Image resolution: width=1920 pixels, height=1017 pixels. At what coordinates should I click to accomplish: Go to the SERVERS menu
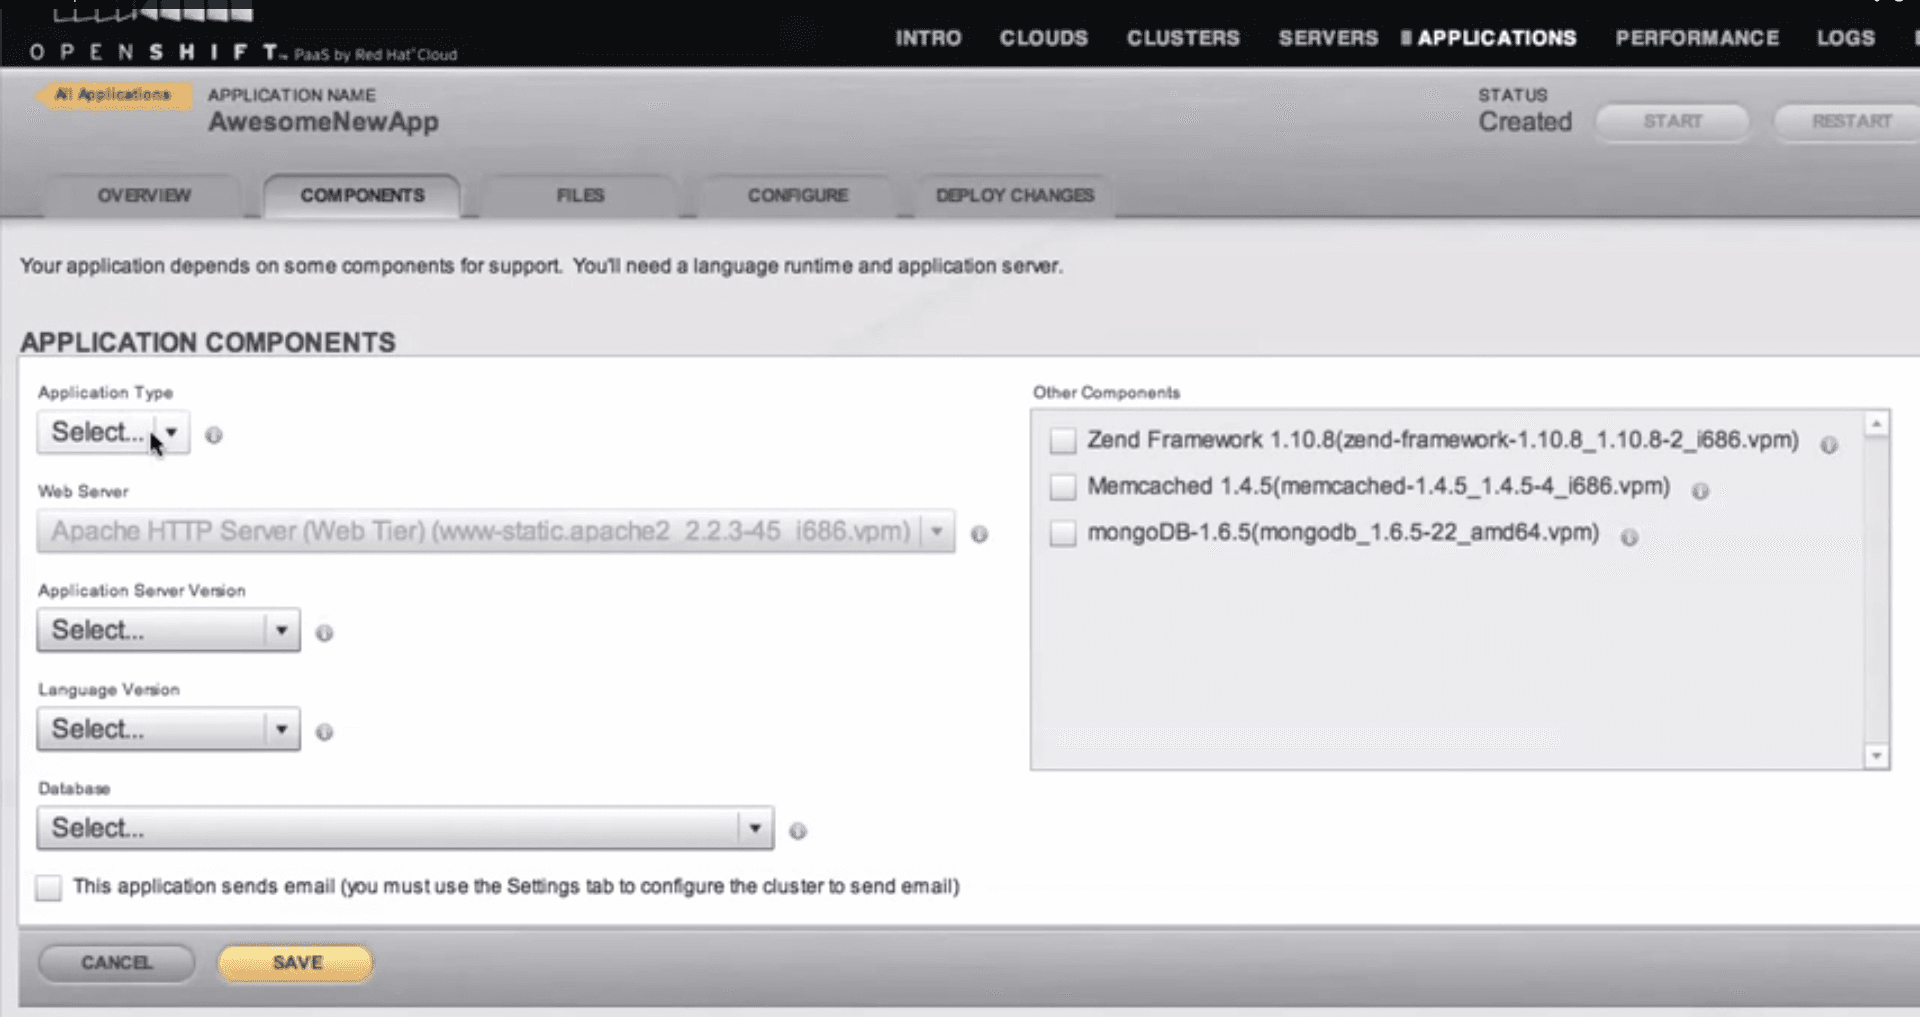(x=1328, y=38)
